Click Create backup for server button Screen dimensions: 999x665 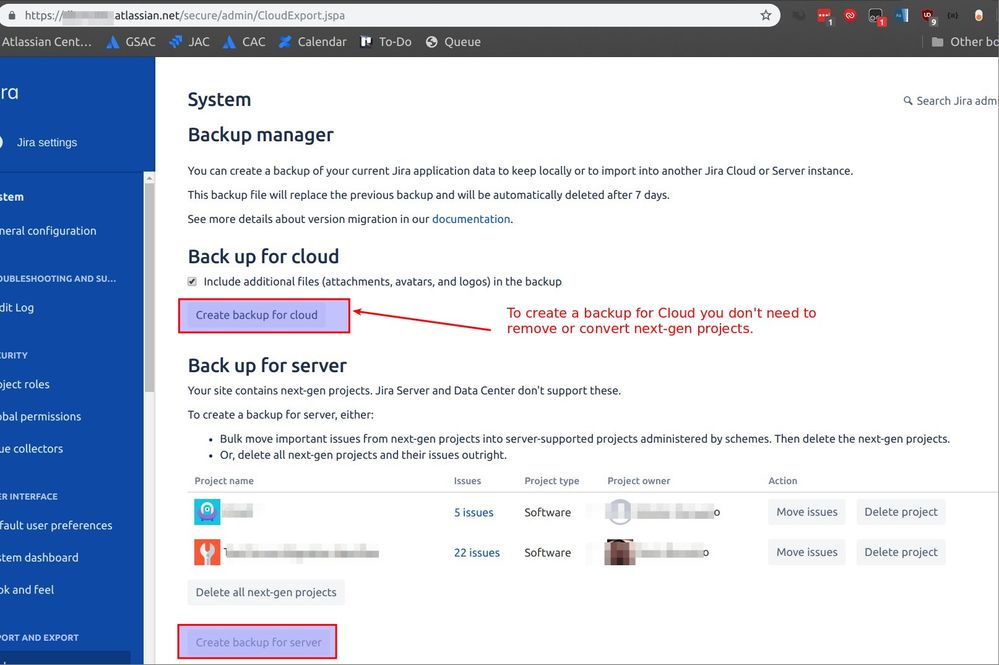click(258, 642)
